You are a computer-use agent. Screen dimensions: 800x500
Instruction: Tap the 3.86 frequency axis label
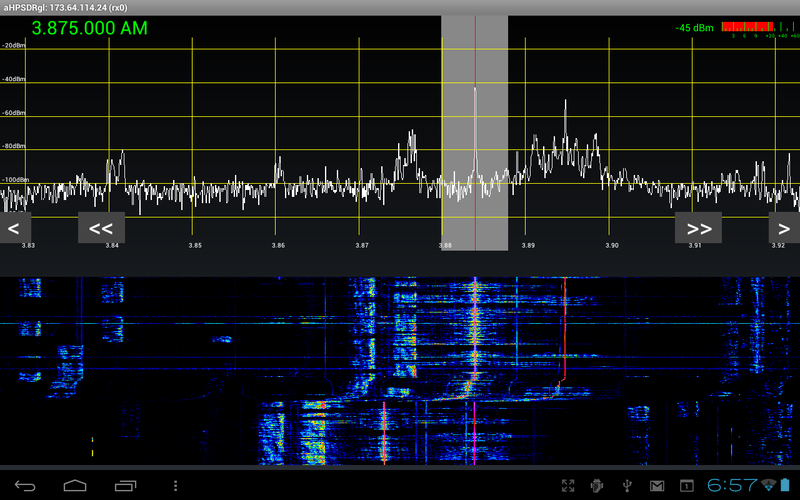(278, 245)
